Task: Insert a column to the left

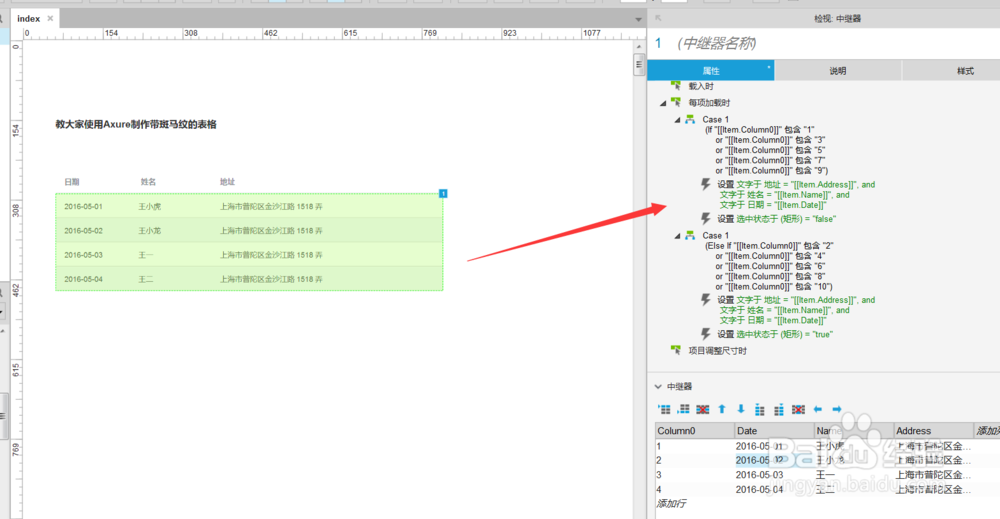Action: point(760,409)
